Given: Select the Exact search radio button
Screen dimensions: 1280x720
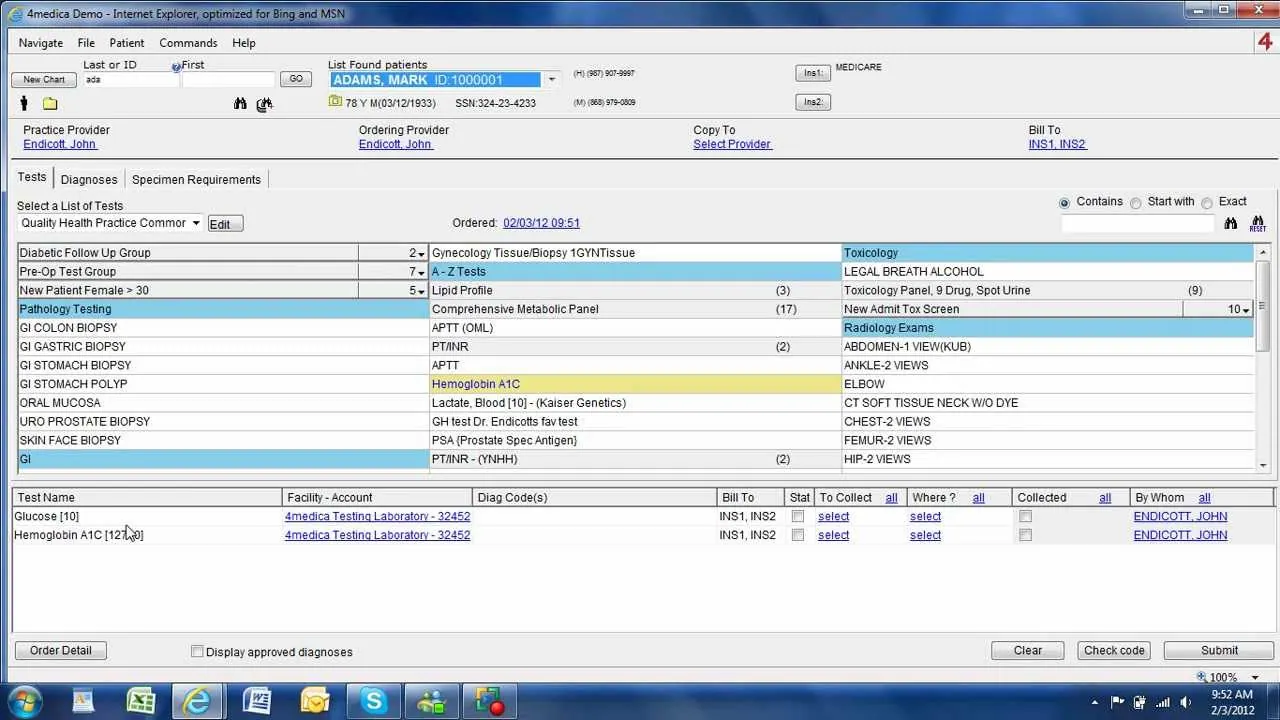Looking at the screenshot, I should click(x=1207, y=202).
